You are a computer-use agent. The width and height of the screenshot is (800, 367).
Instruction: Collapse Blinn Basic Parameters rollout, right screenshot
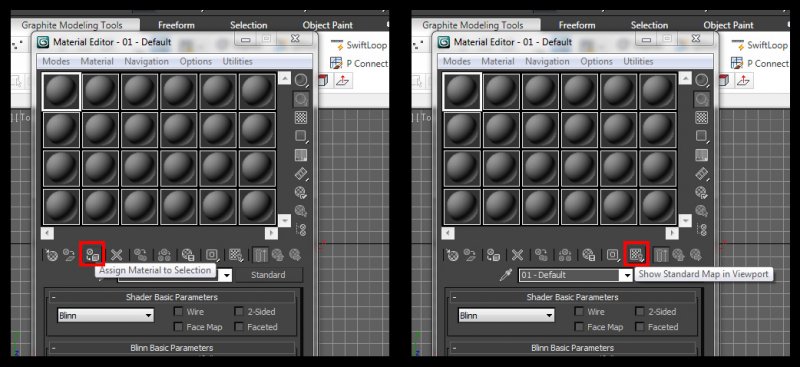571,348
